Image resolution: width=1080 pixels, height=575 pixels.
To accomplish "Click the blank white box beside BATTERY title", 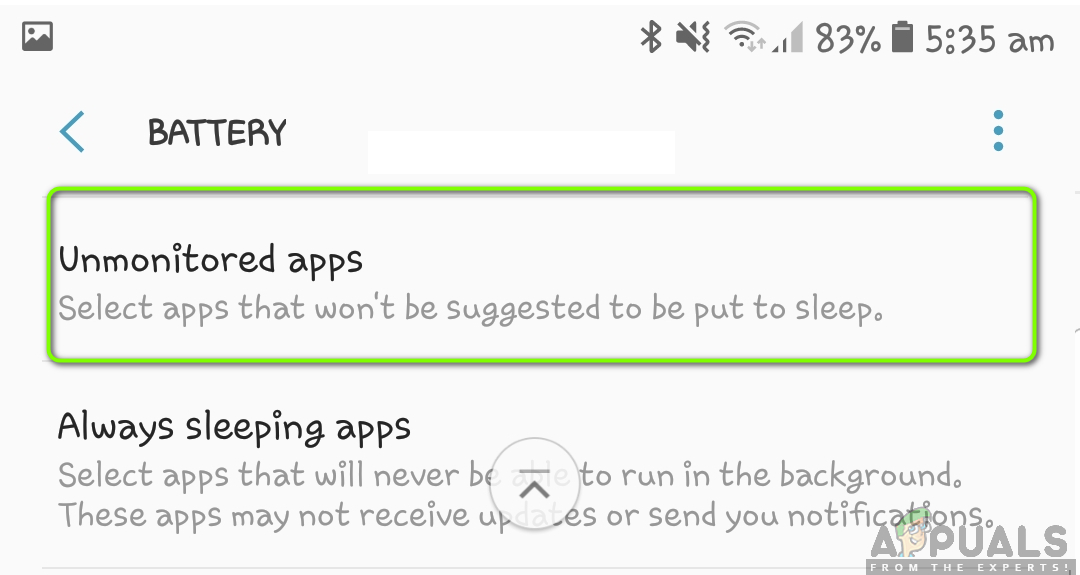I will (521, 151).
